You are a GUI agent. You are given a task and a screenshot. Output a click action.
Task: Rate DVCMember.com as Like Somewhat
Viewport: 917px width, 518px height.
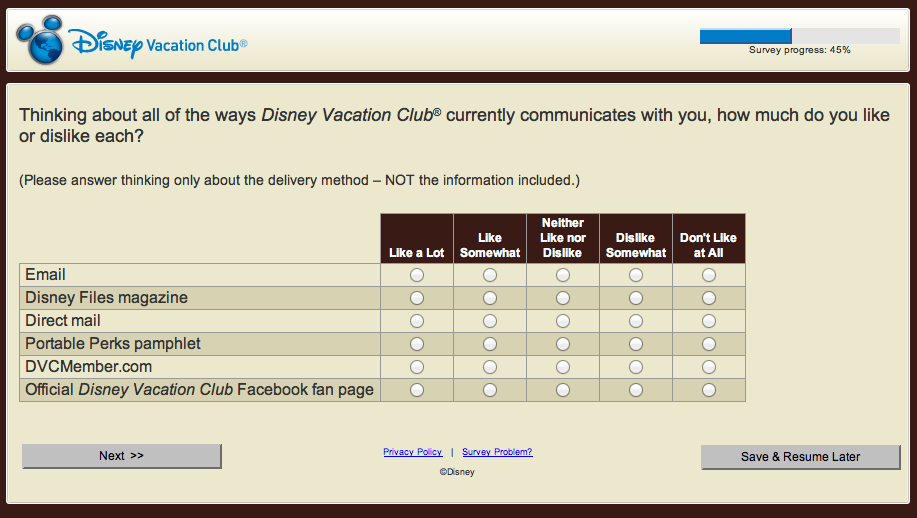coord(490,367)
